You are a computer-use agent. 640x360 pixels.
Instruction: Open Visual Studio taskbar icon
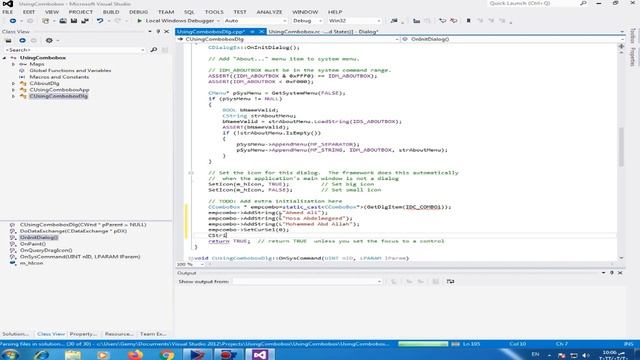(x=260, y=355)
